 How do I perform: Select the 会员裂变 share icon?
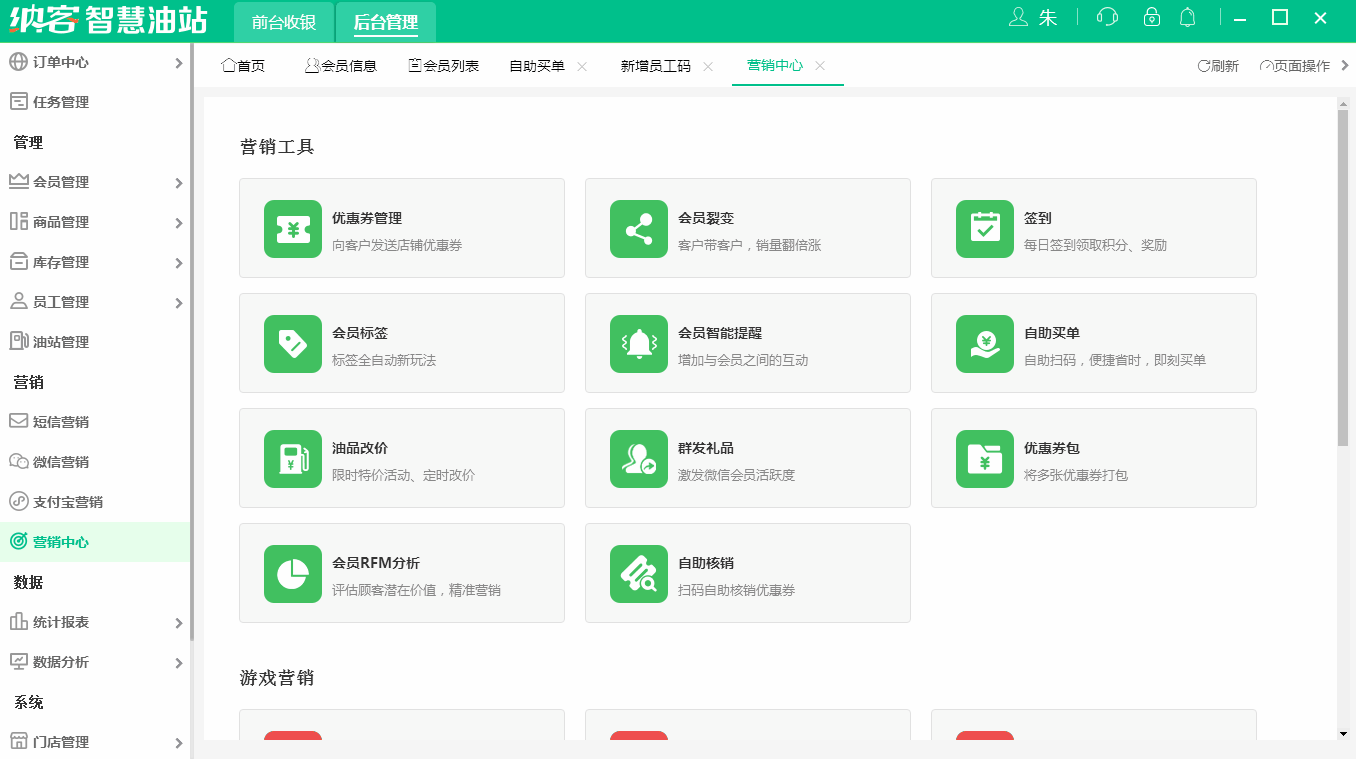point(638,228)
